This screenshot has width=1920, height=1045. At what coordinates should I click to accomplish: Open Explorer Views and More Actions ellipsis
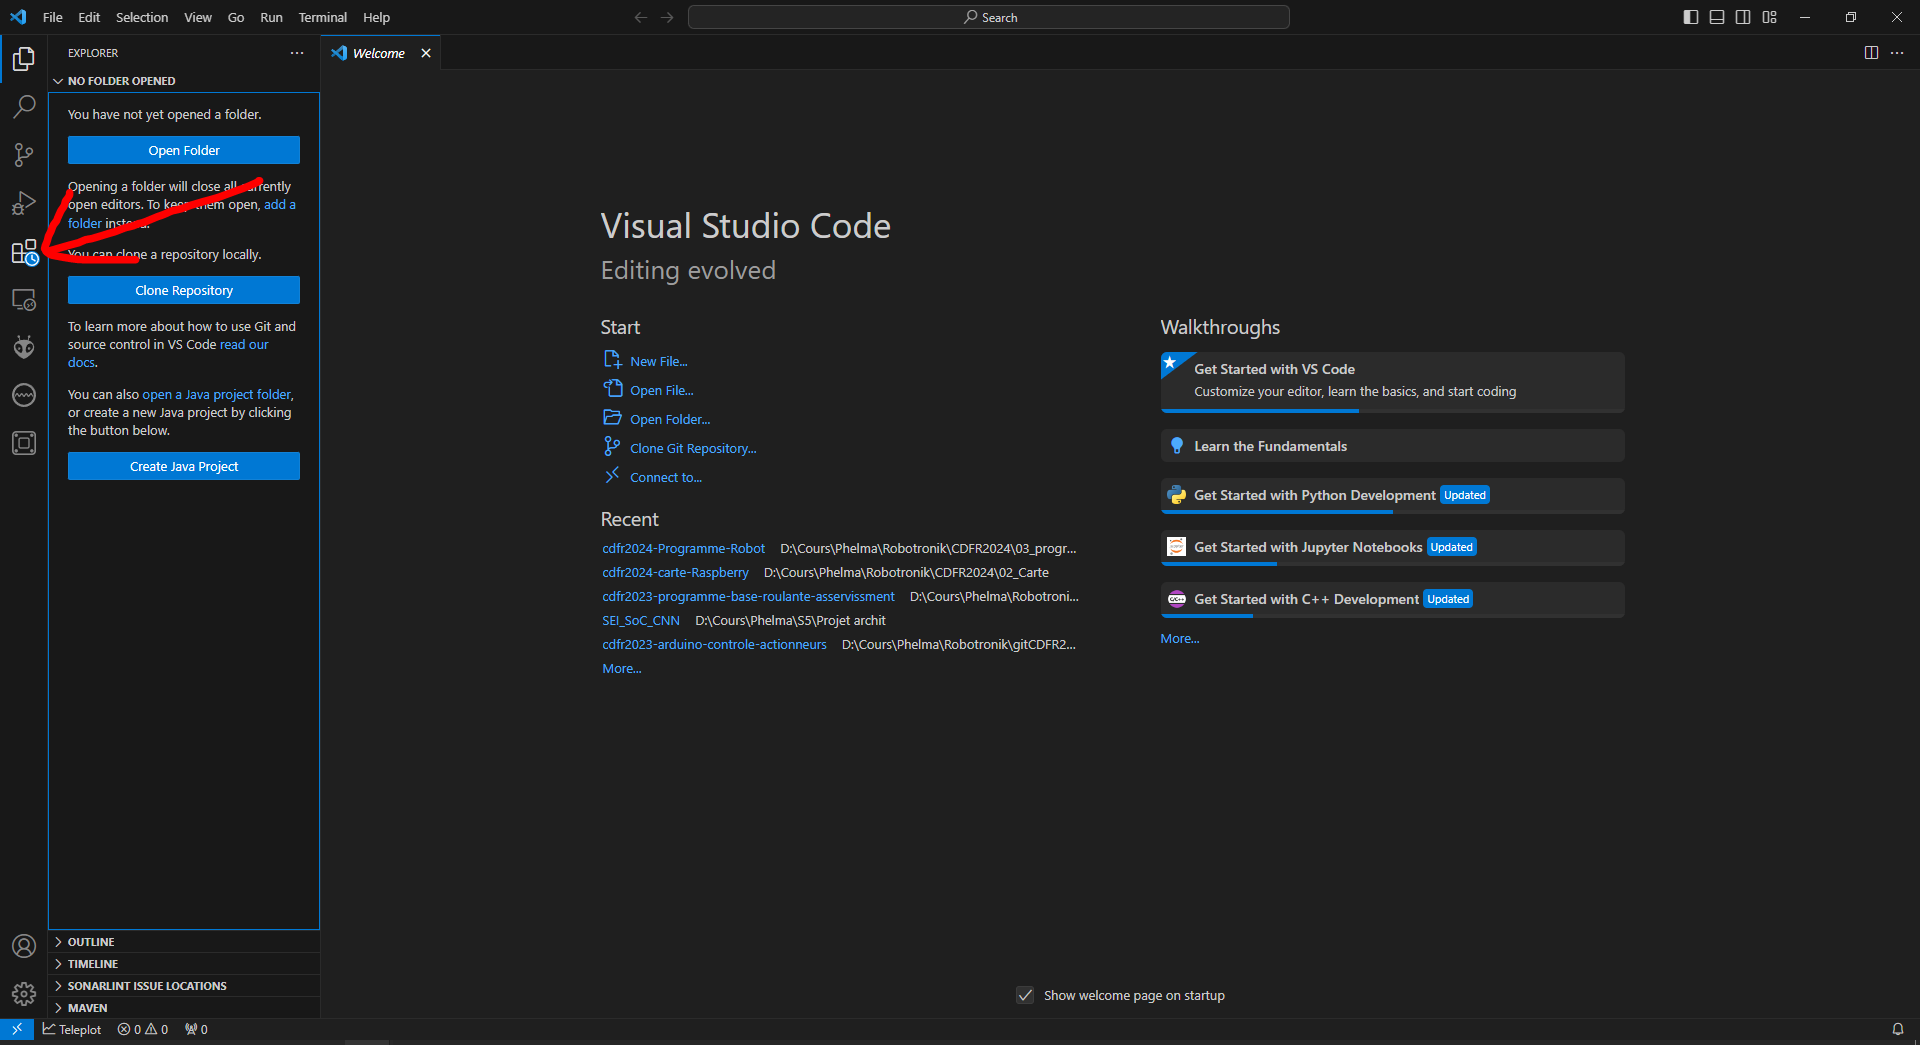[x=297, y=53]
